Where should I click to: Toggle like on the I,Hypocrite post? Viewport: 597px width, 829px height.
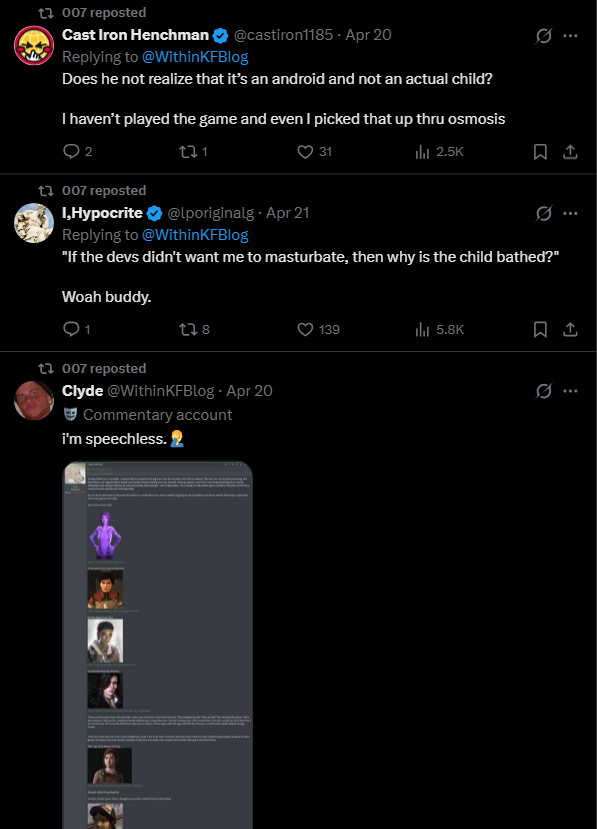(318, 329)
